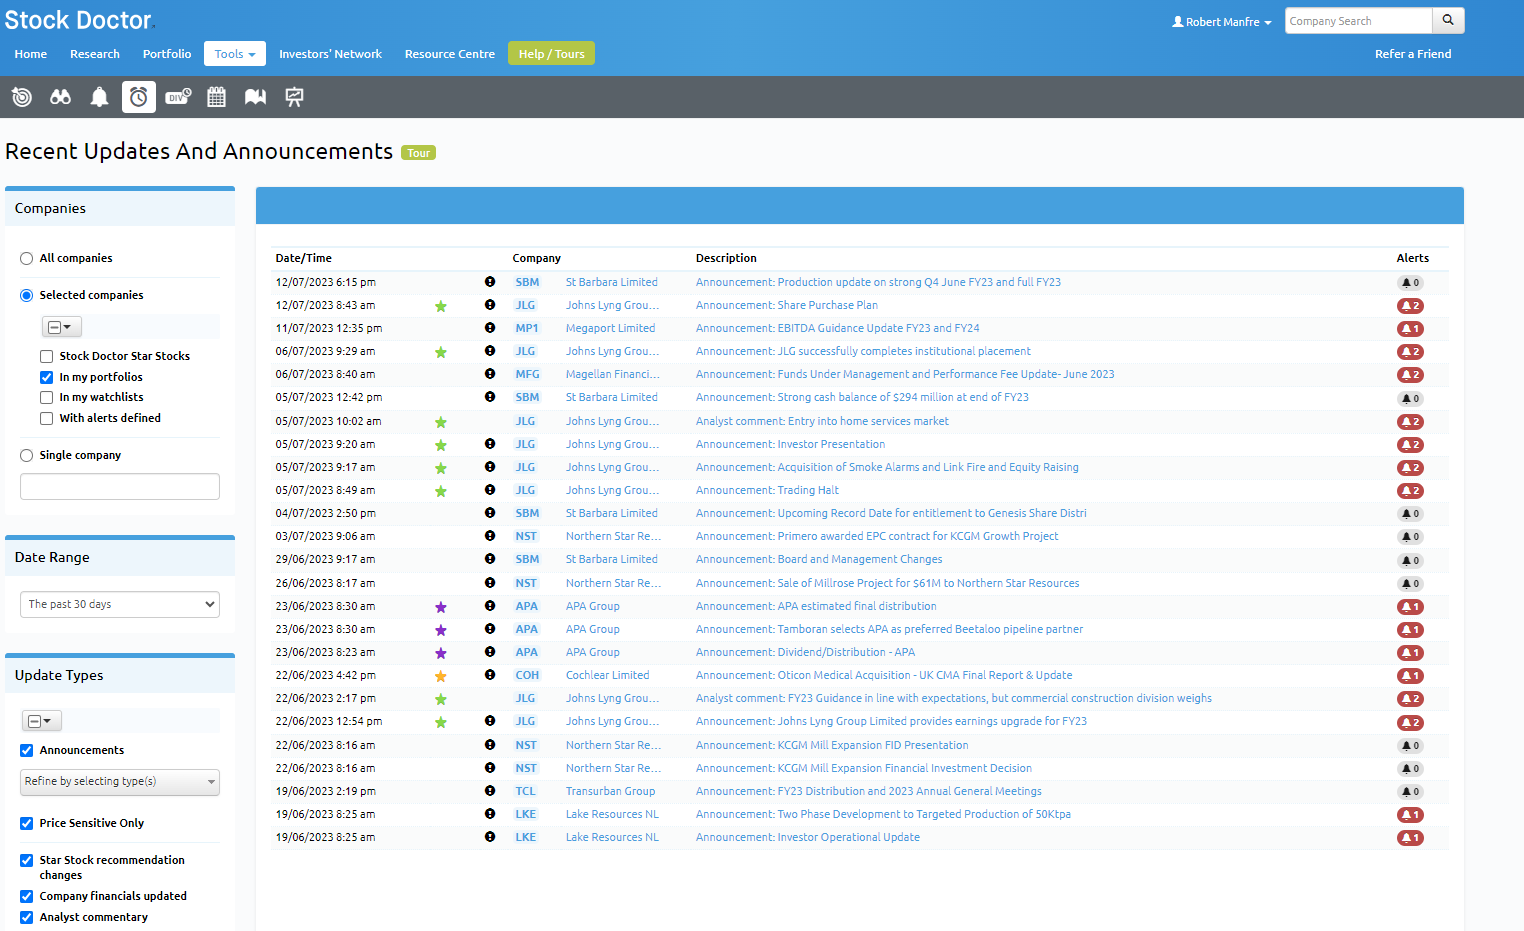Open the Tools dropdown menu
Viewport: 1524px width, 931px height.
pos(235,54)
